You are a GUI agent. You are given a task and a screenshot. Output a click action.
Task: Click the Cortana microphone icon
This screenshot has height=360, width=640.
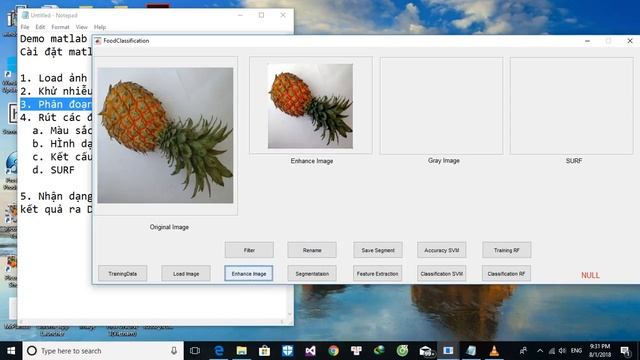pyautogui.click(x=174, y=351)
